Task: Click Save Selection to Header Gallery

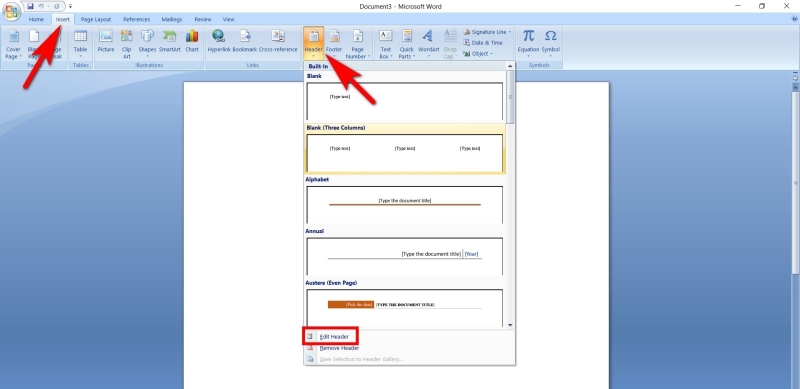Action: point(361,359)
